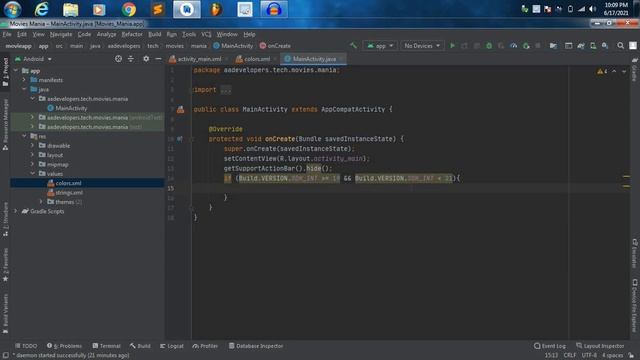Open Project Structure folder icon in toolbar
640x360 pixels.
[553, 46]
